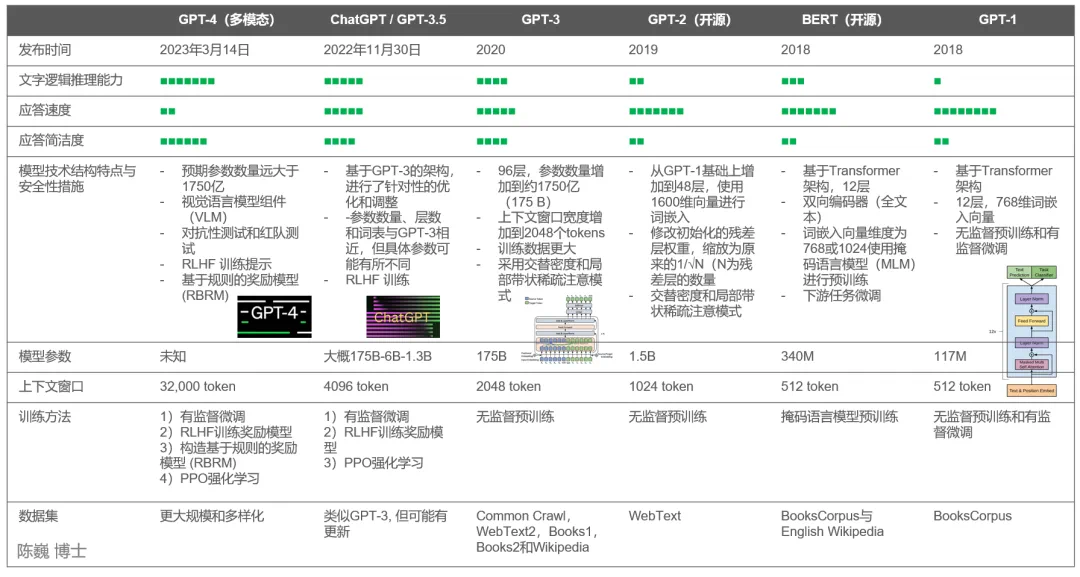Click GPT-4 parameter value '未知'

[173, 357]
